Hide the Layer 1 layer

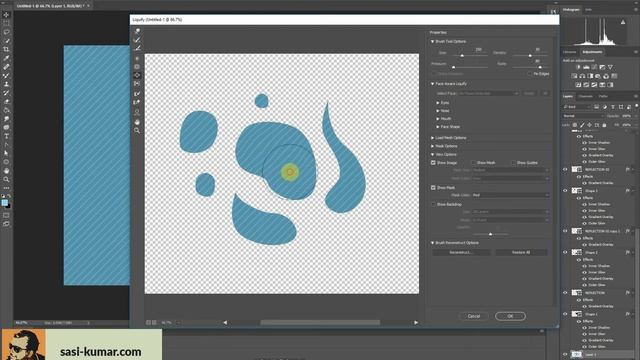pyautogui.click(x=565, y=355)
